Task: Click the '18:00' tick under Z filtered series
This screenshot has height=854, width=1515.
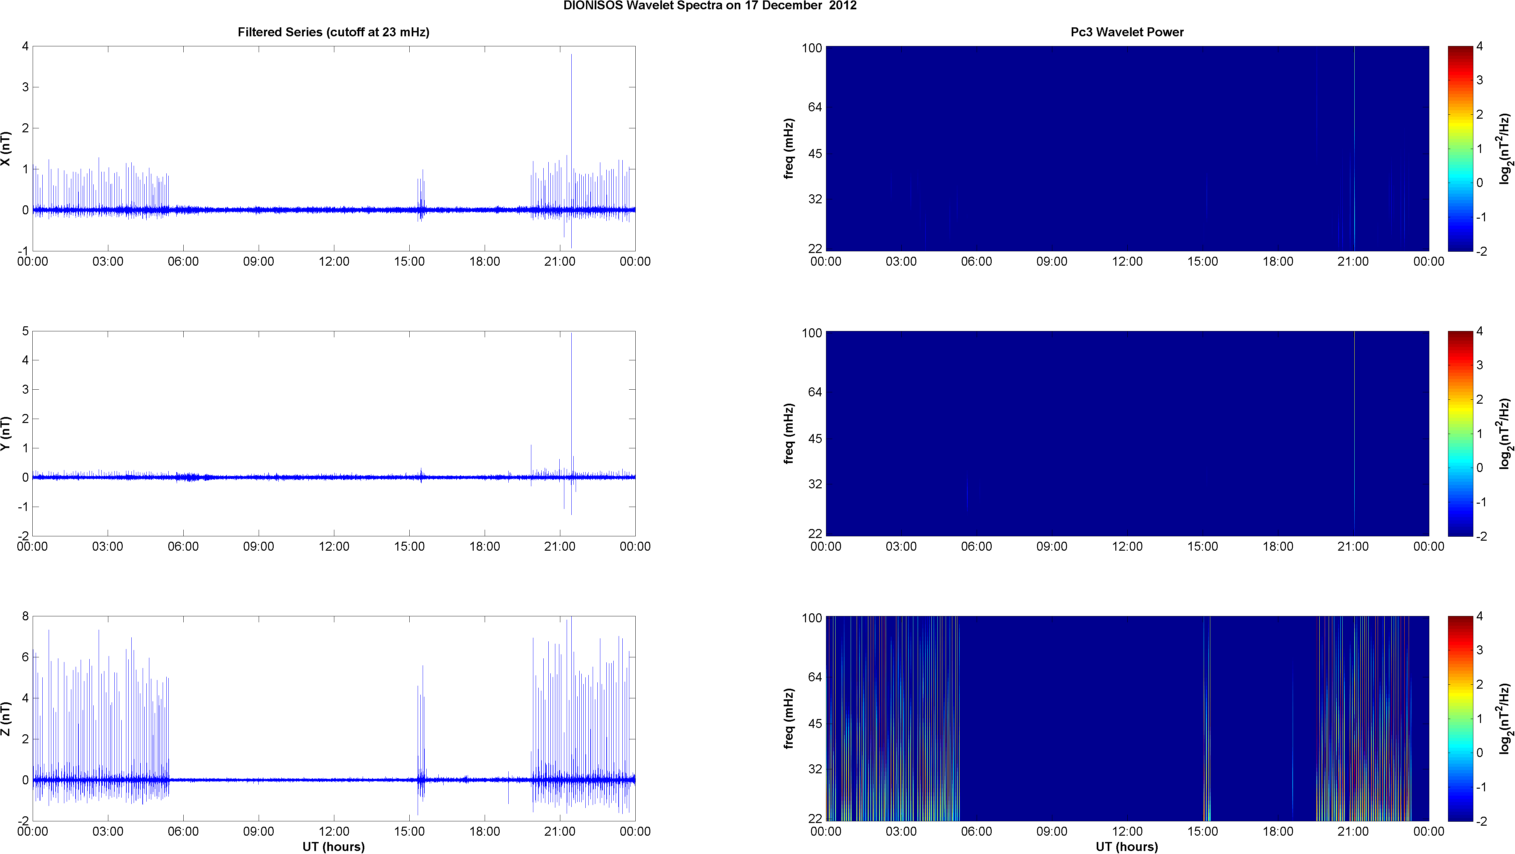Action: 485,832
